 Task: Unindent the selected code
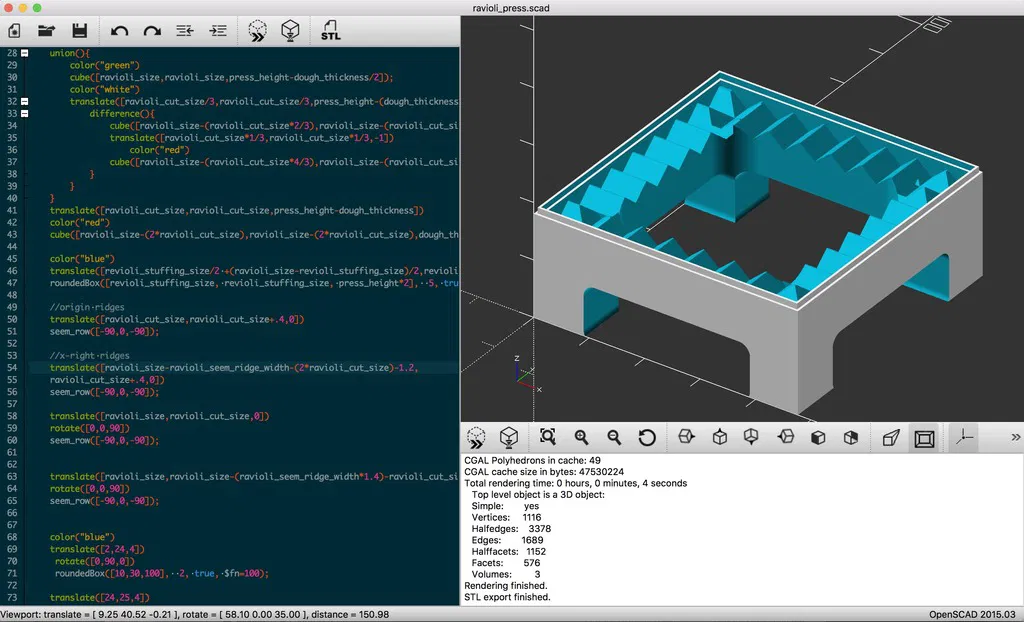click(185, 31)
